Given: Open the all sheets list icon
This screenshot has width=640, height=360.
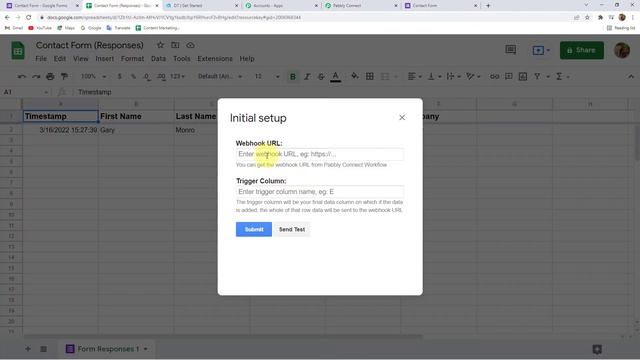Looking at the screenshot, I should click(x=43, y=349).
